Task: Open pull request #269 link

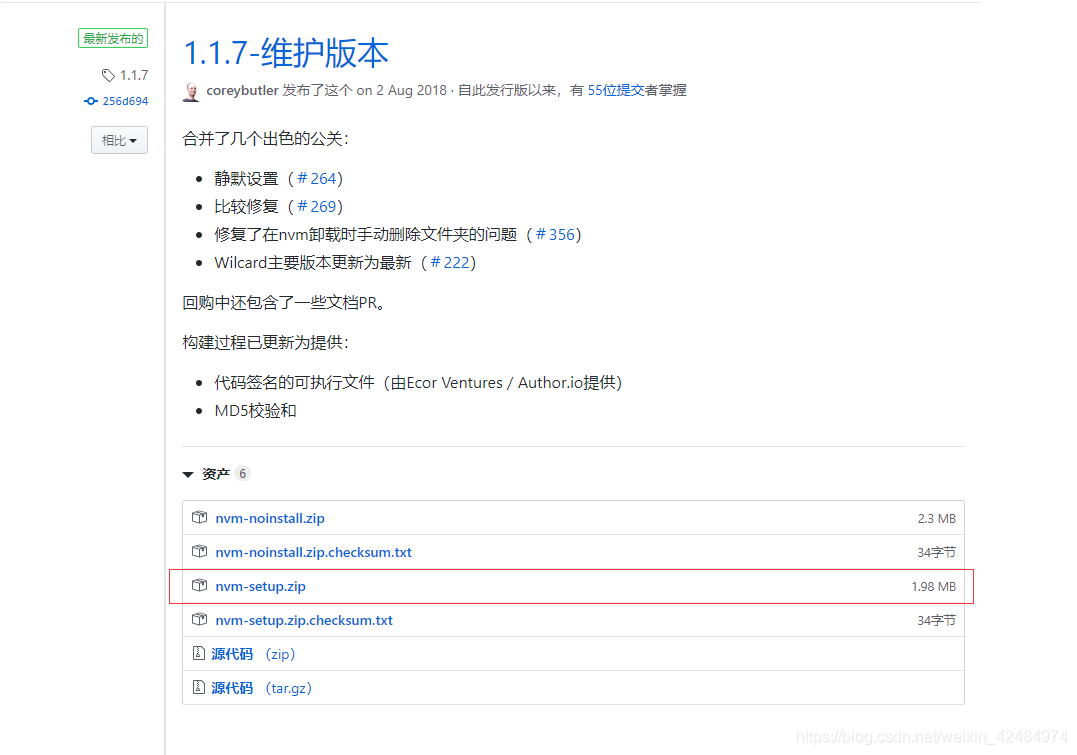Action: point(317,207)
